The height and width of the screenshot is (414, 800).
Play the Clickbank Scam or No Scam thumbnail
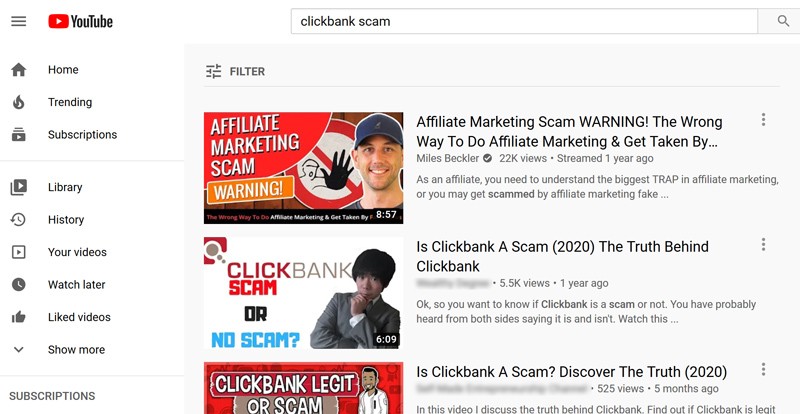(x=304, y=293)
